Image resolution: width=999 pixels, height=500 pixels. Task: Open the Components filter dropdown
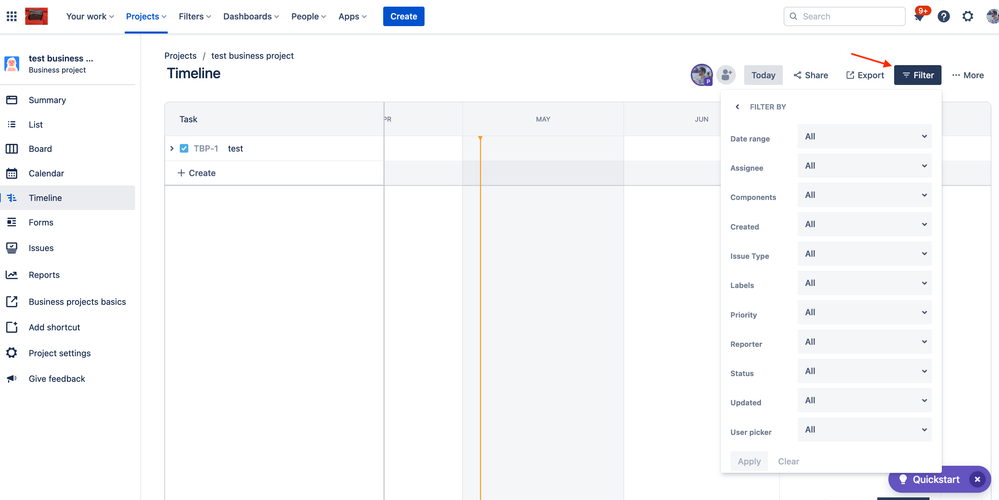[865, 195]
